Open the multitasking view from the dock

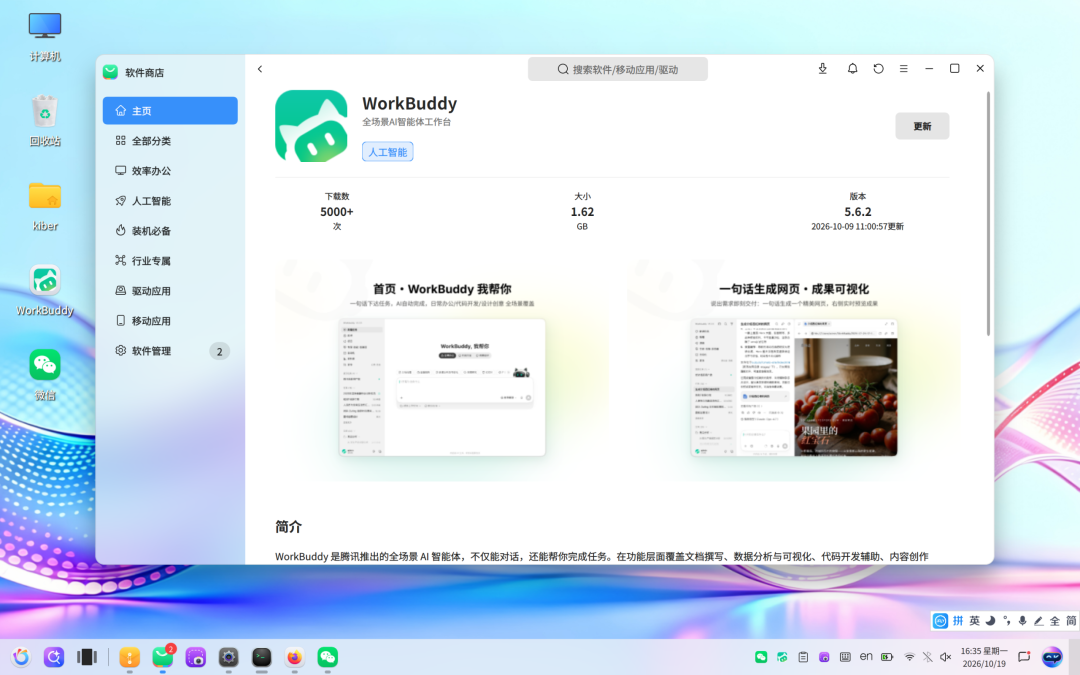point(87,657)
